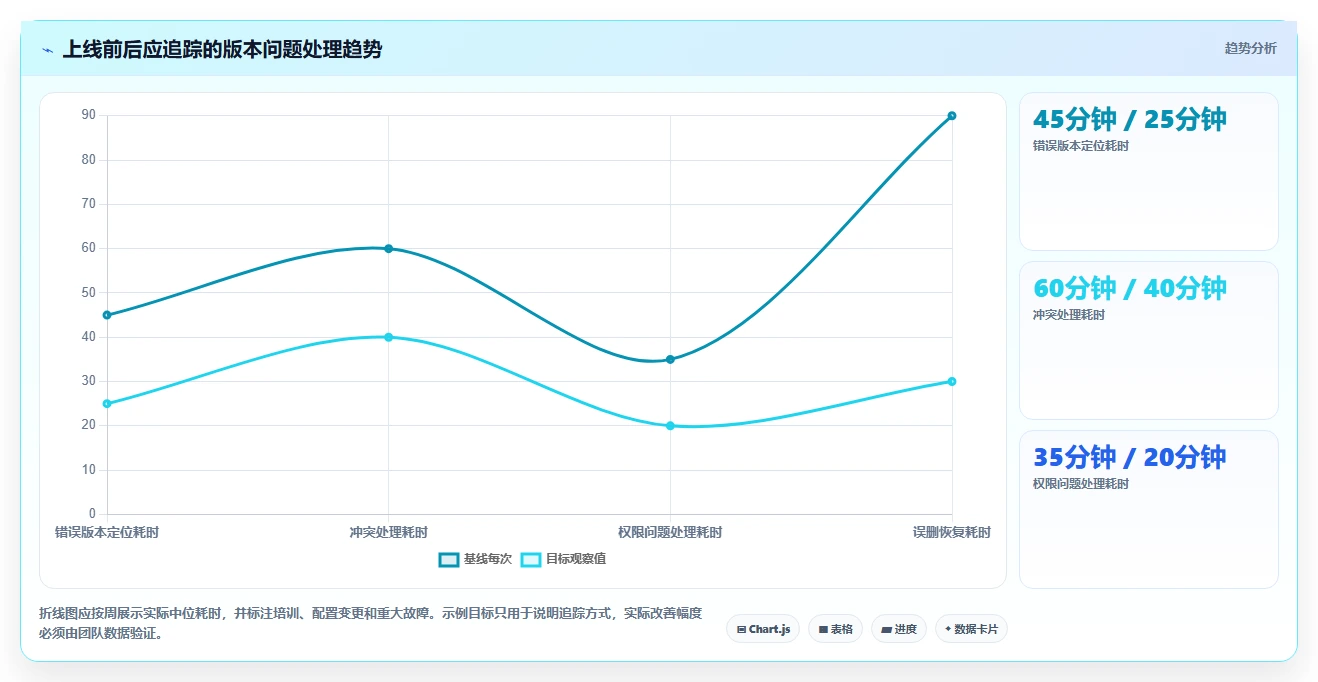
Task: Click the baseline point at value 90
Action: pos(951,116)
